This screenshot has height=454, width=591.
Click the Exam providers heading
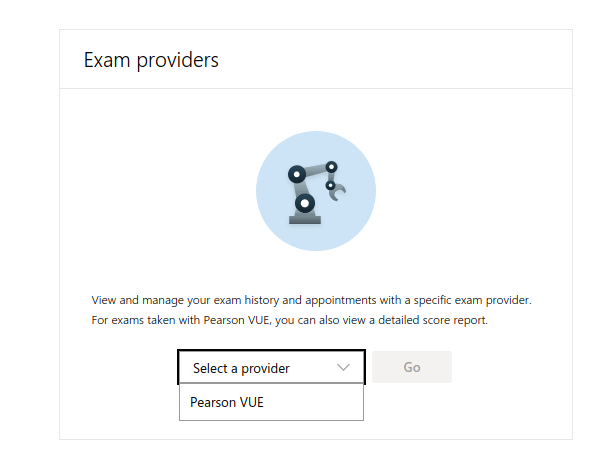(151, 60)
